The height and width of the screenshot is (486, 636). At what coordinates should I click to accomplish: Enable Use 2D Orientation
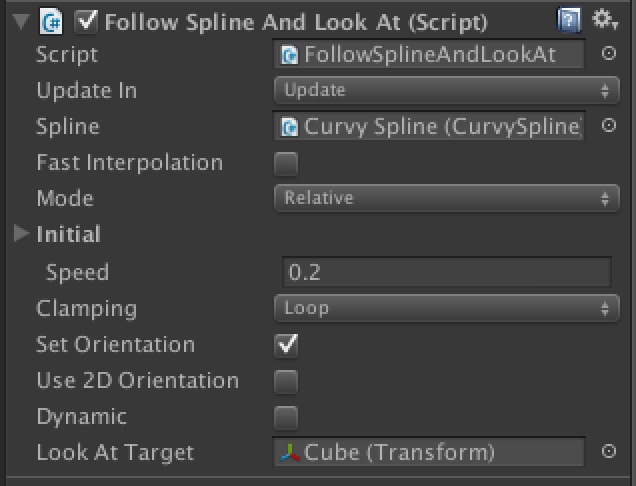(x=286, y=381)
